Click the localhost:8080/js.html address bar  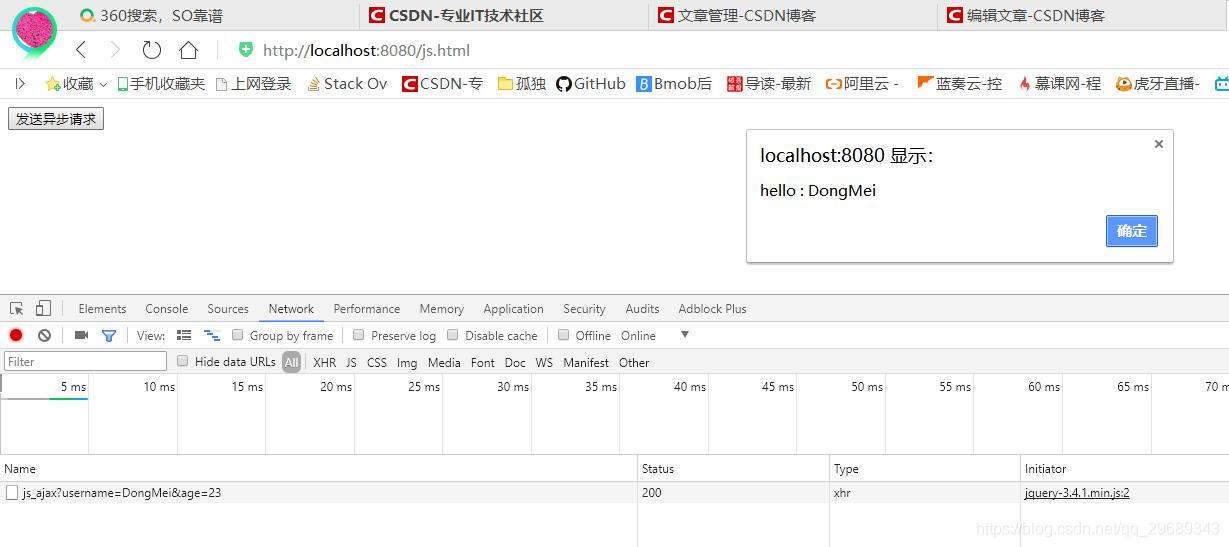click(x=366, y=50)
